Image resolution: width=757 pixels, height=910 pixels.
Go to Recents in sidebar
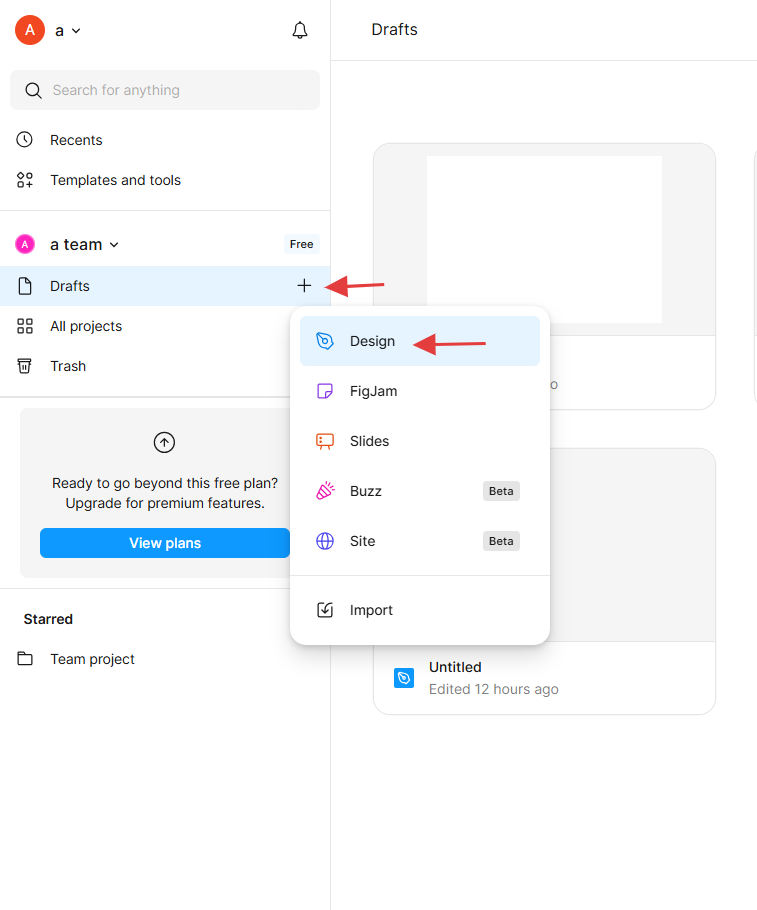[x=76, y=140]
